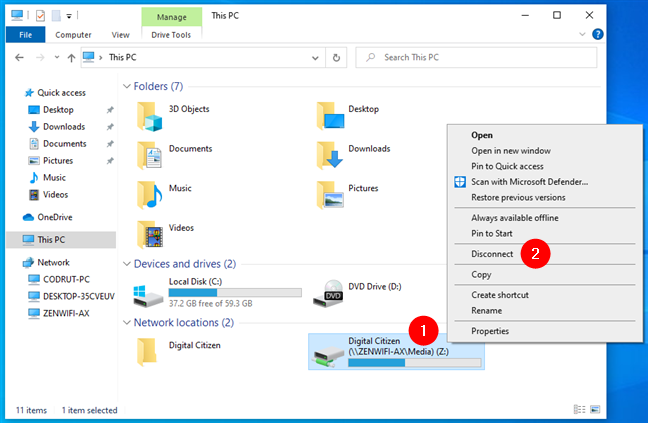Open Desktop under Quick access
Image resolution: width=648 pixels, height=423 pixels.
coord(58,109)
